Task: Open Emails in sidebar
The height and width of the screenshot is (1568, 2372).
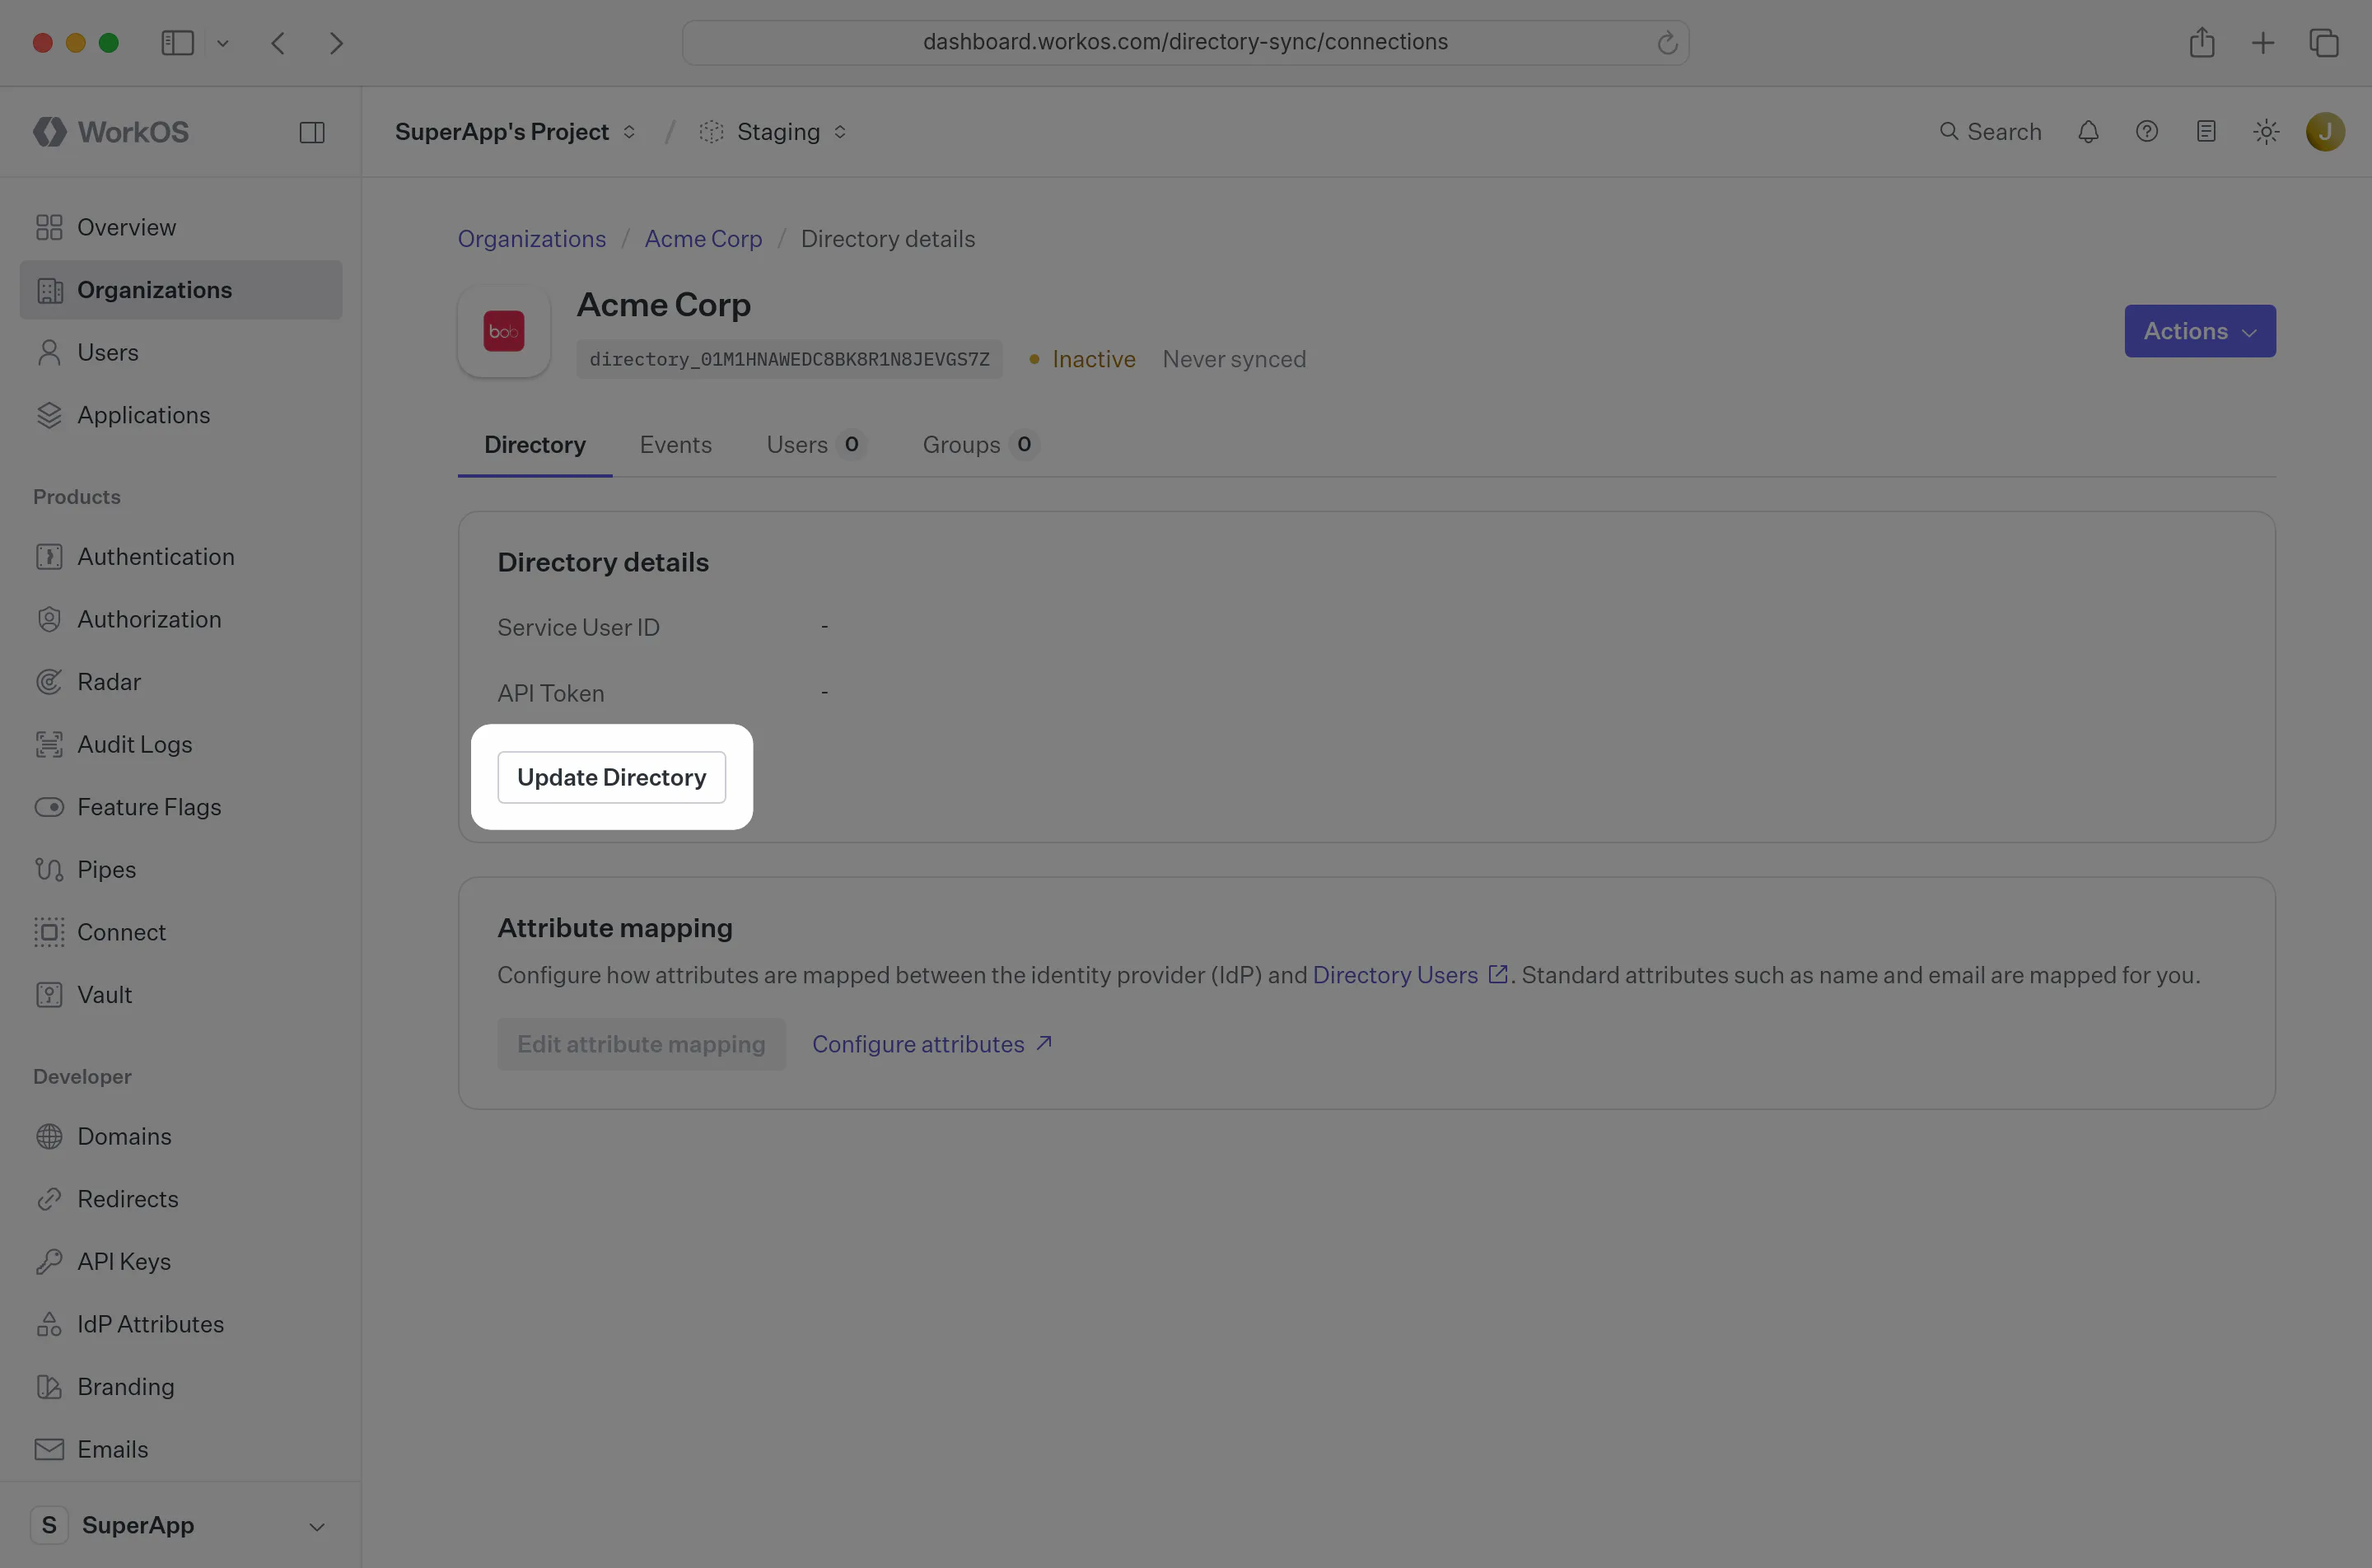Action: click(x=181, y=1449)
